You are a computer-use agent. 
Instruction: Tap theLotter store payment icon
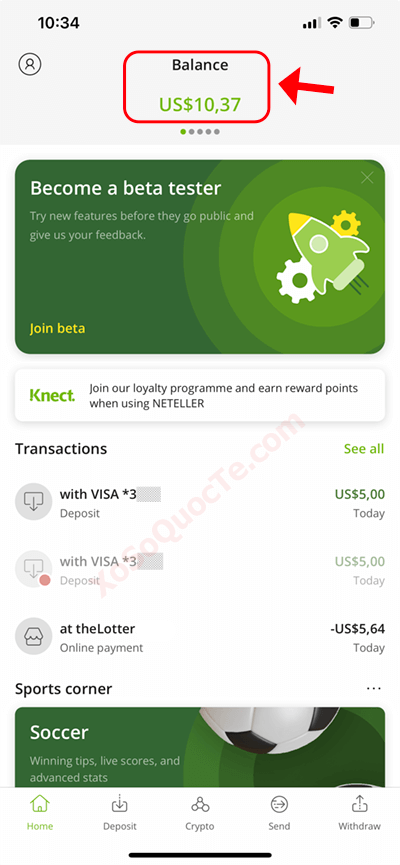click(x=33, y=636)
